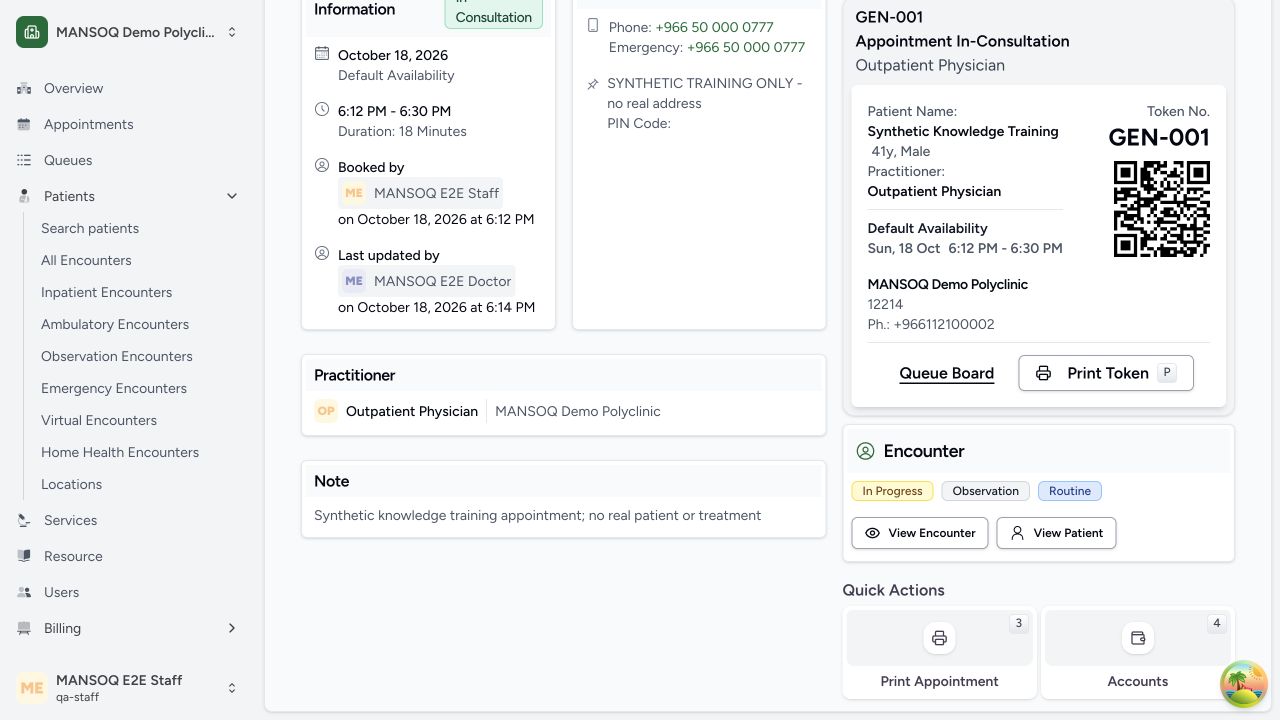
Task: Click the Print Appointment quick action
Action: [939, 652]
